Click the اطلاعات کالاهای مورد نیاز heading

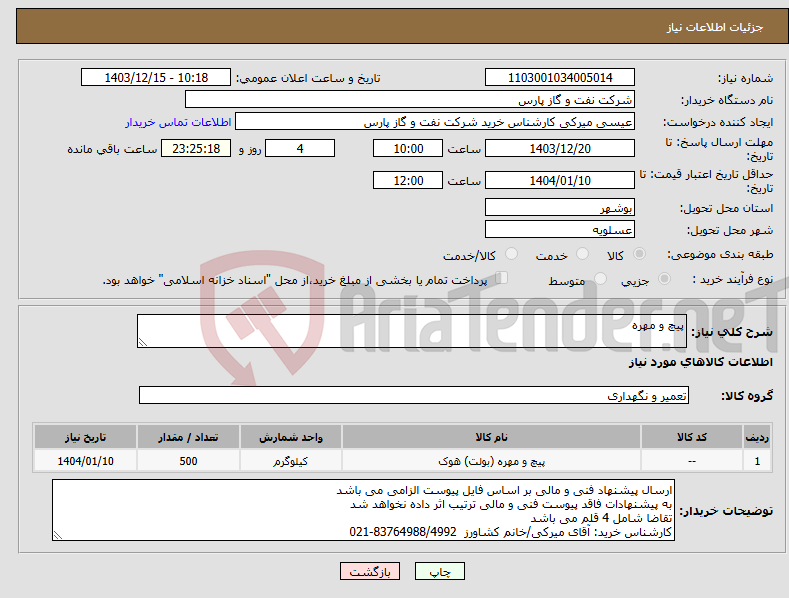(x=700, y=362)
